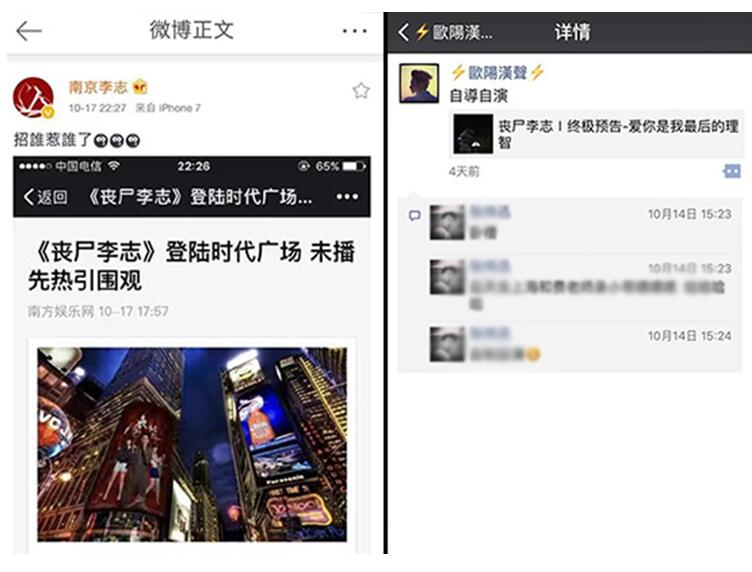Tap the 详情 title in header
Screen dimensions: 752x572
[572, 32]
